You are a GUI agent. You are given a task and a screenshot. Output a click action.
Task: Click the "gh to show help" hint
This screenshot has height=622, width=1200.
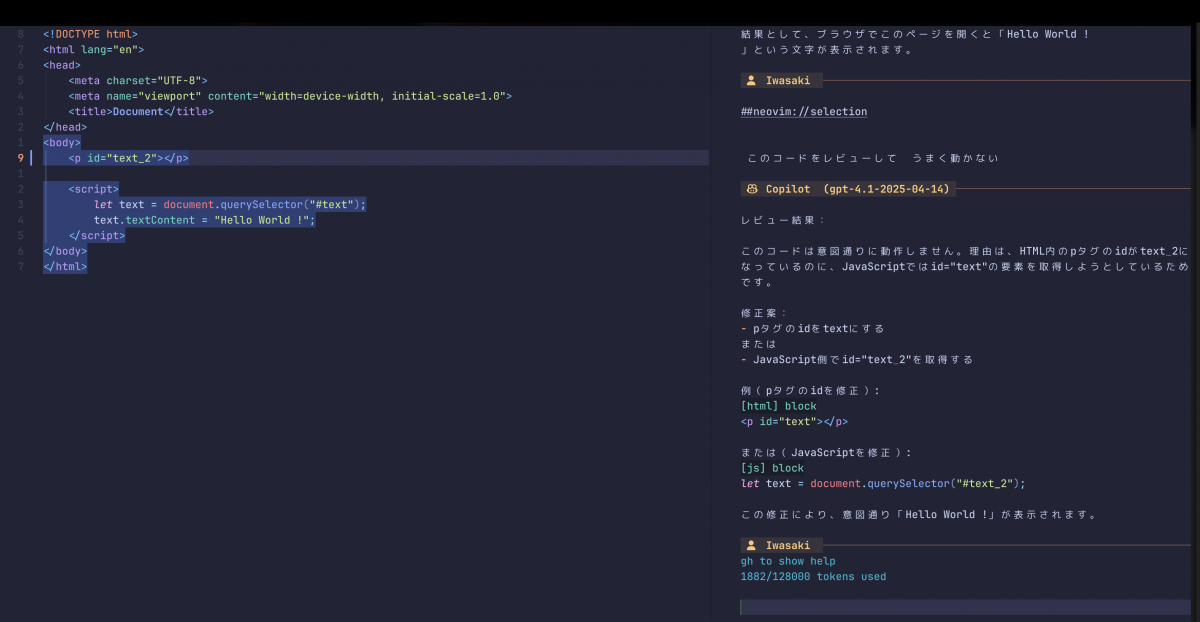click(x=787, y=561)
